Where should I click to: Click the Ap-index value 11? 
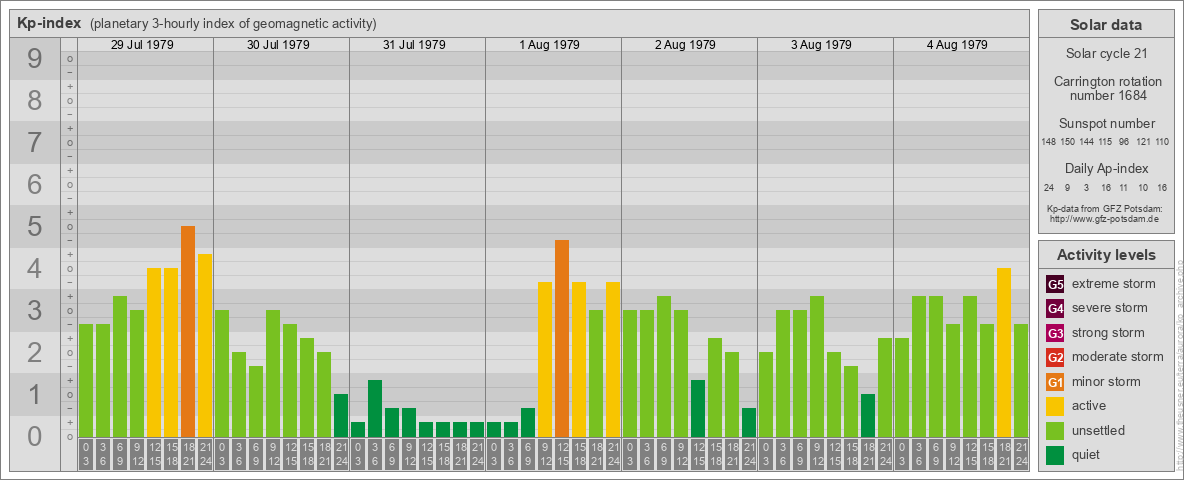click(1124, 187)
